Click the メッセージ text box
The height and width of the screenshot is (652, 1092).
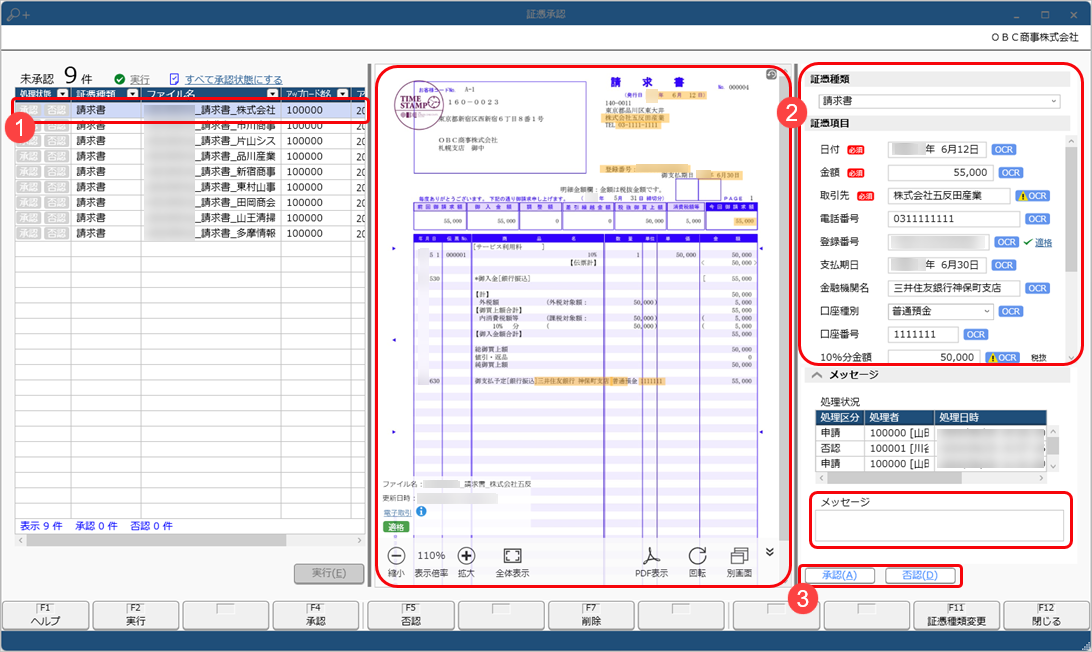tap(939, 525)
